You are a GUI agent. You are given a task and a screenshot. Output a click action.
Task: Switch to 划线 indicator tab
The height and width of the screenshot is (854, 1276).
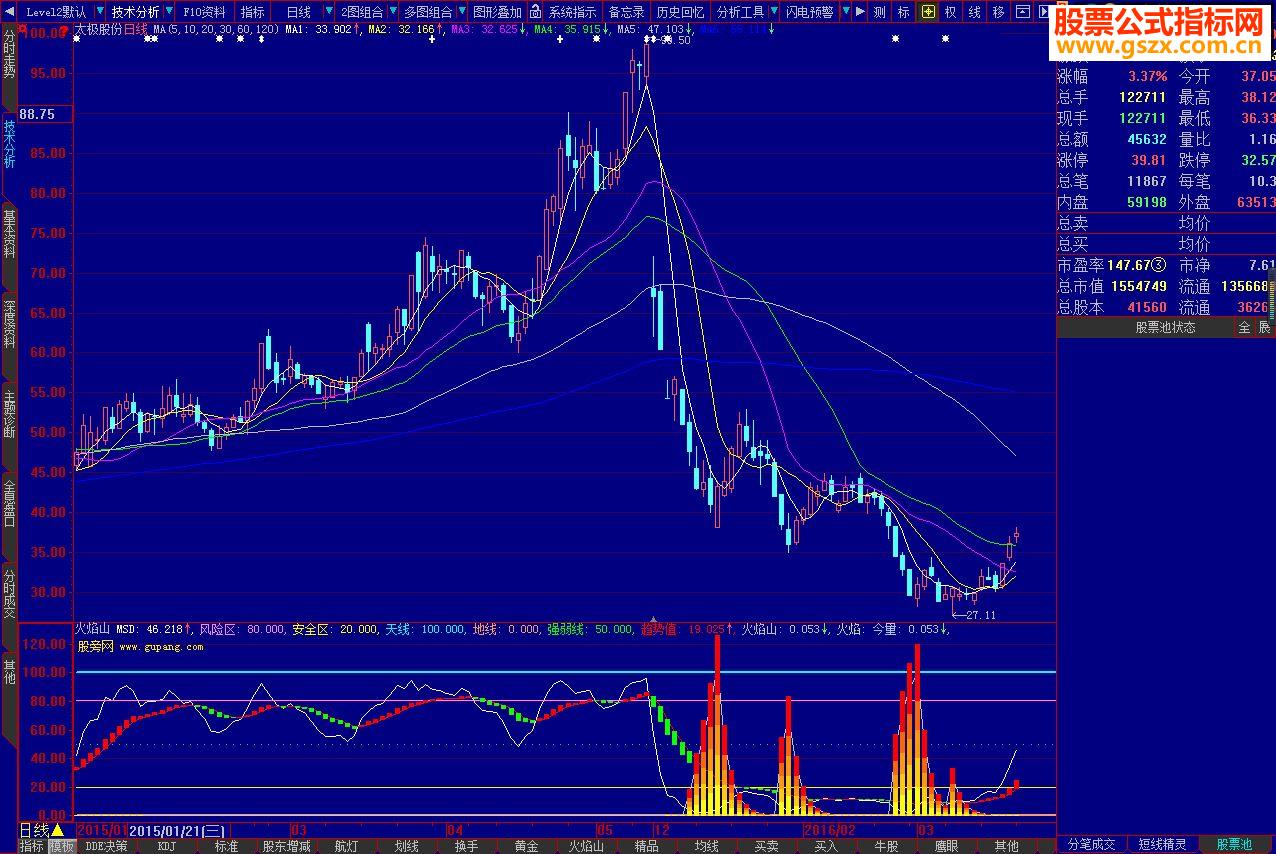click(x=406, y=846)
